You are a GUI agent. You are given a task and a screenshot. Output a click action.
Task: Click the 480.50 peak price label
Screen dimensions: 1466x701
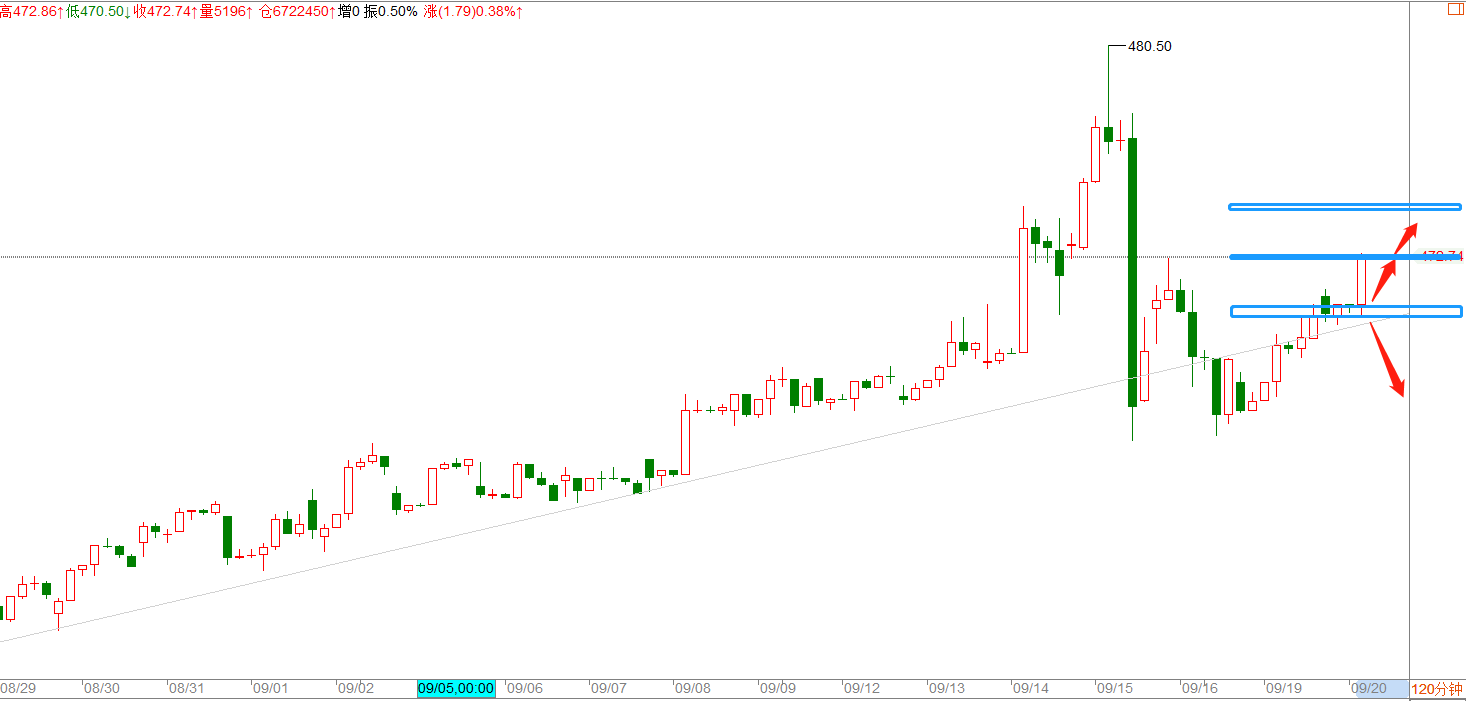click(x=1149, y=46)
